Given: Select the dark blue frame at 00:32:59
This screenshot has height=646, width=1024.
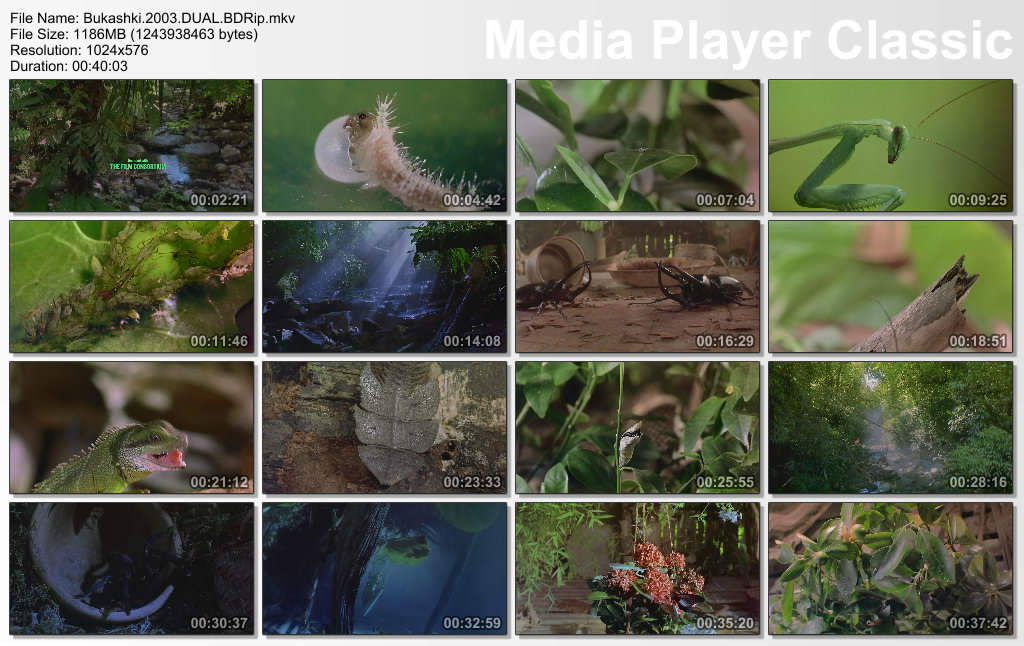Looking at the screenshot, I should click(x=384, y=569).
